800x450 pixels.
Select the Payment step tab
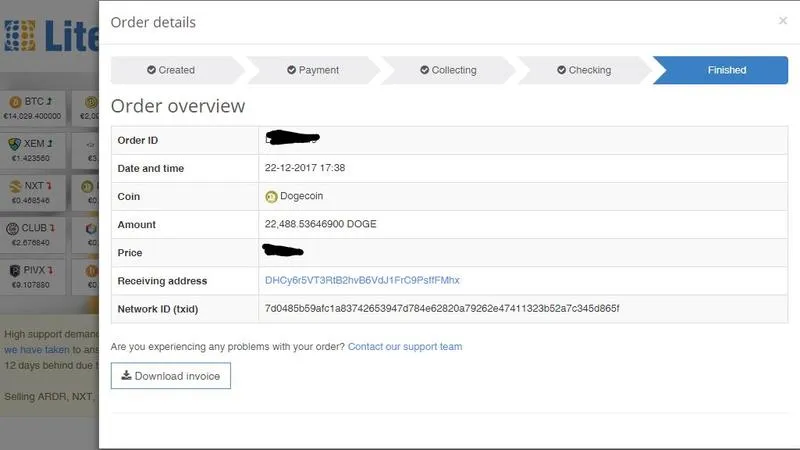(x=313, y=70)
